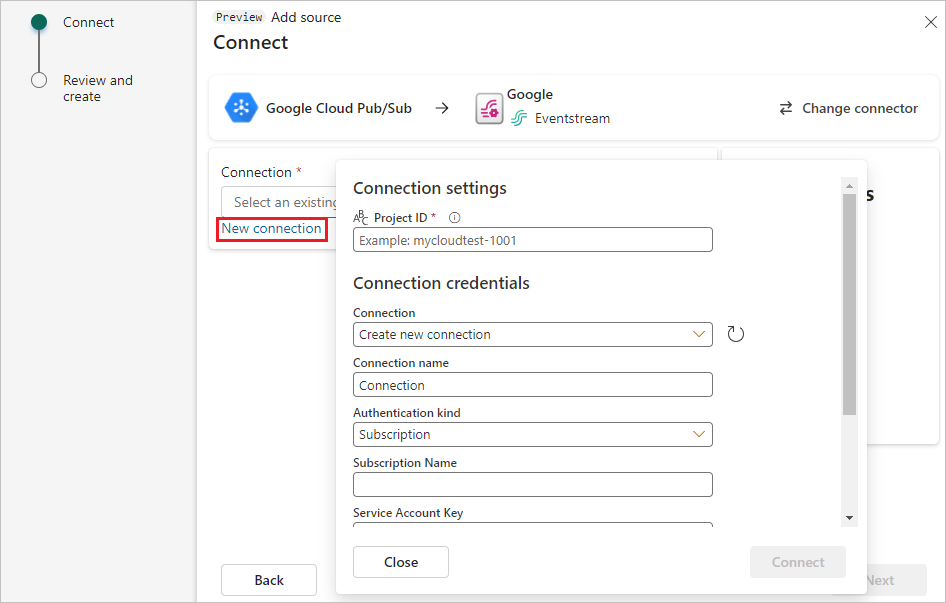
Task: Select the Review and create step circle
Action: click(37, 80)
